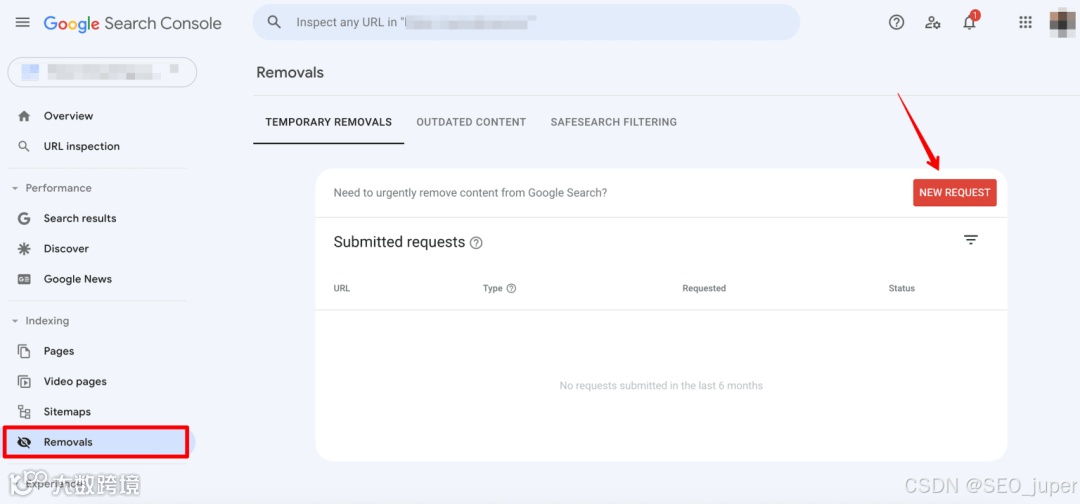Open the Google apps grid
Screen dimensions: 1080x504
tap(1025, 23)
